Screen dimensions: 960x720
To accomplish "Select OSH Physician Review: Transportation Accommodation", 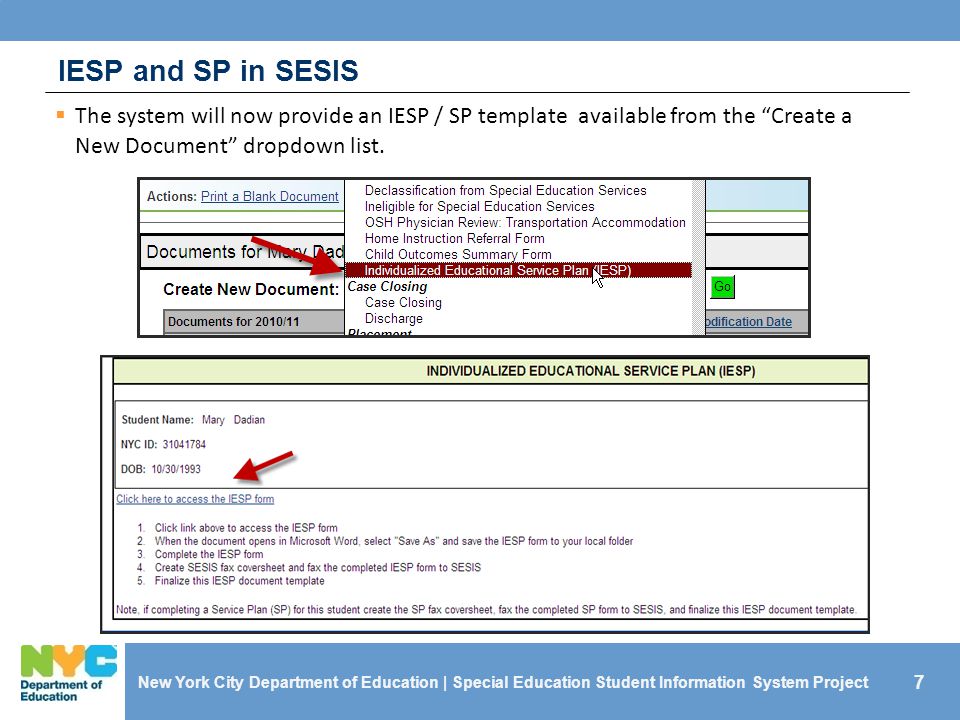I will point(525,222).
